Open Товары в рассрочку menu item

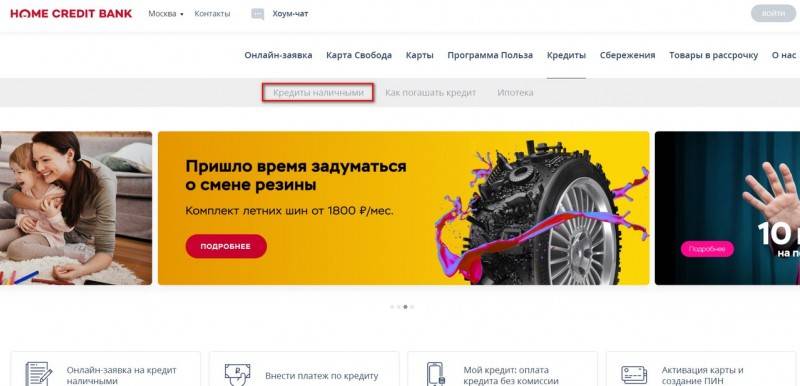714,55
